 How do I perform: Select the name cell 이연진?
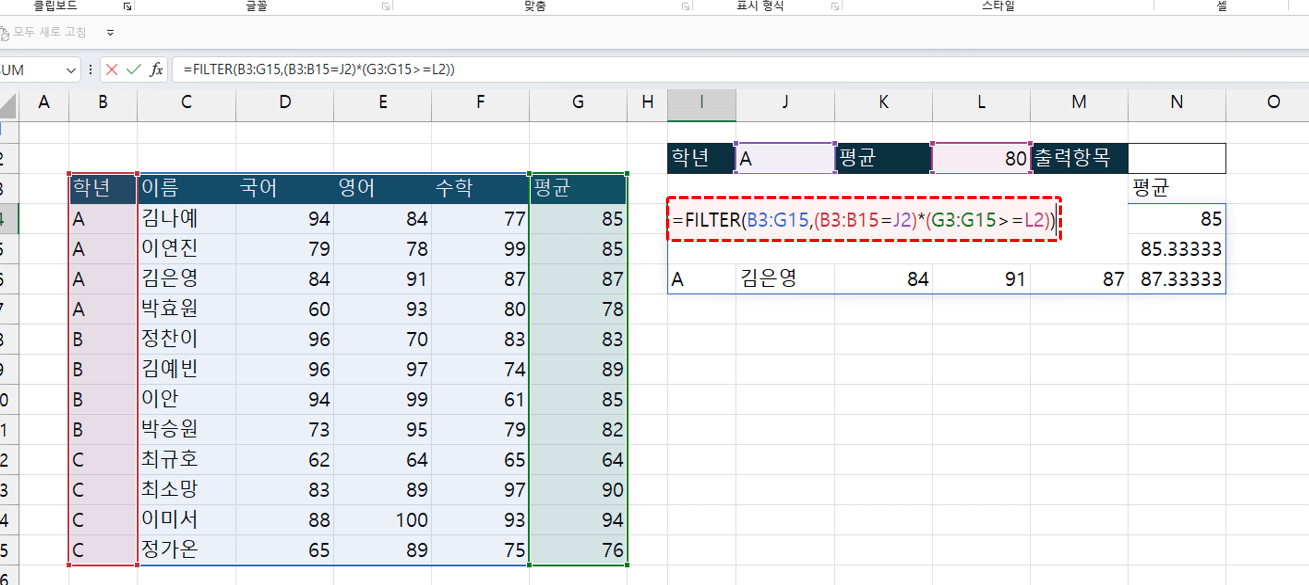click(x=187, y=248)
